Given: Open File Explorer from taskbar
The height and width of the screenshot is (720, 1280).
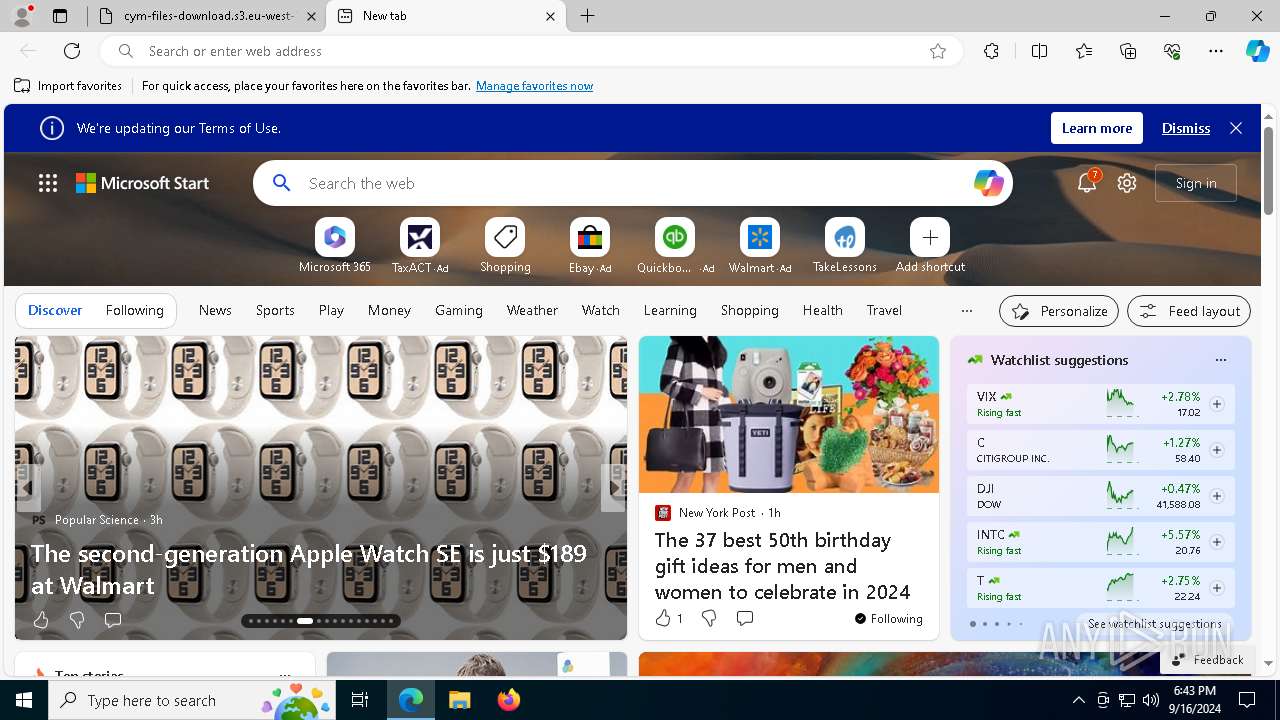Looking at the screenshot, I should pyautogui.click(x=459, y=700).
